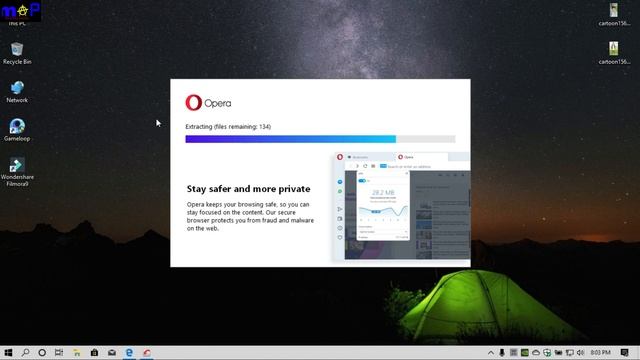Open the Windows Start menu

8,353
